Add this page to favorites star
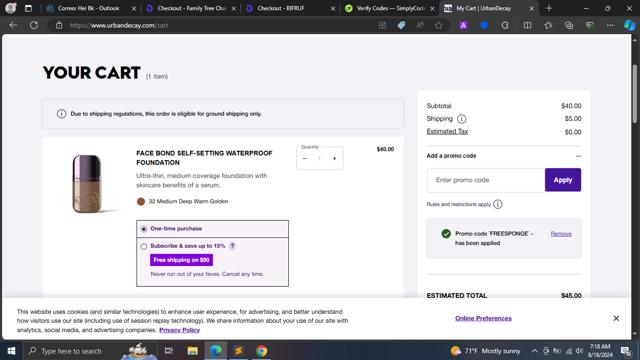640x360 pixels. 439,25
